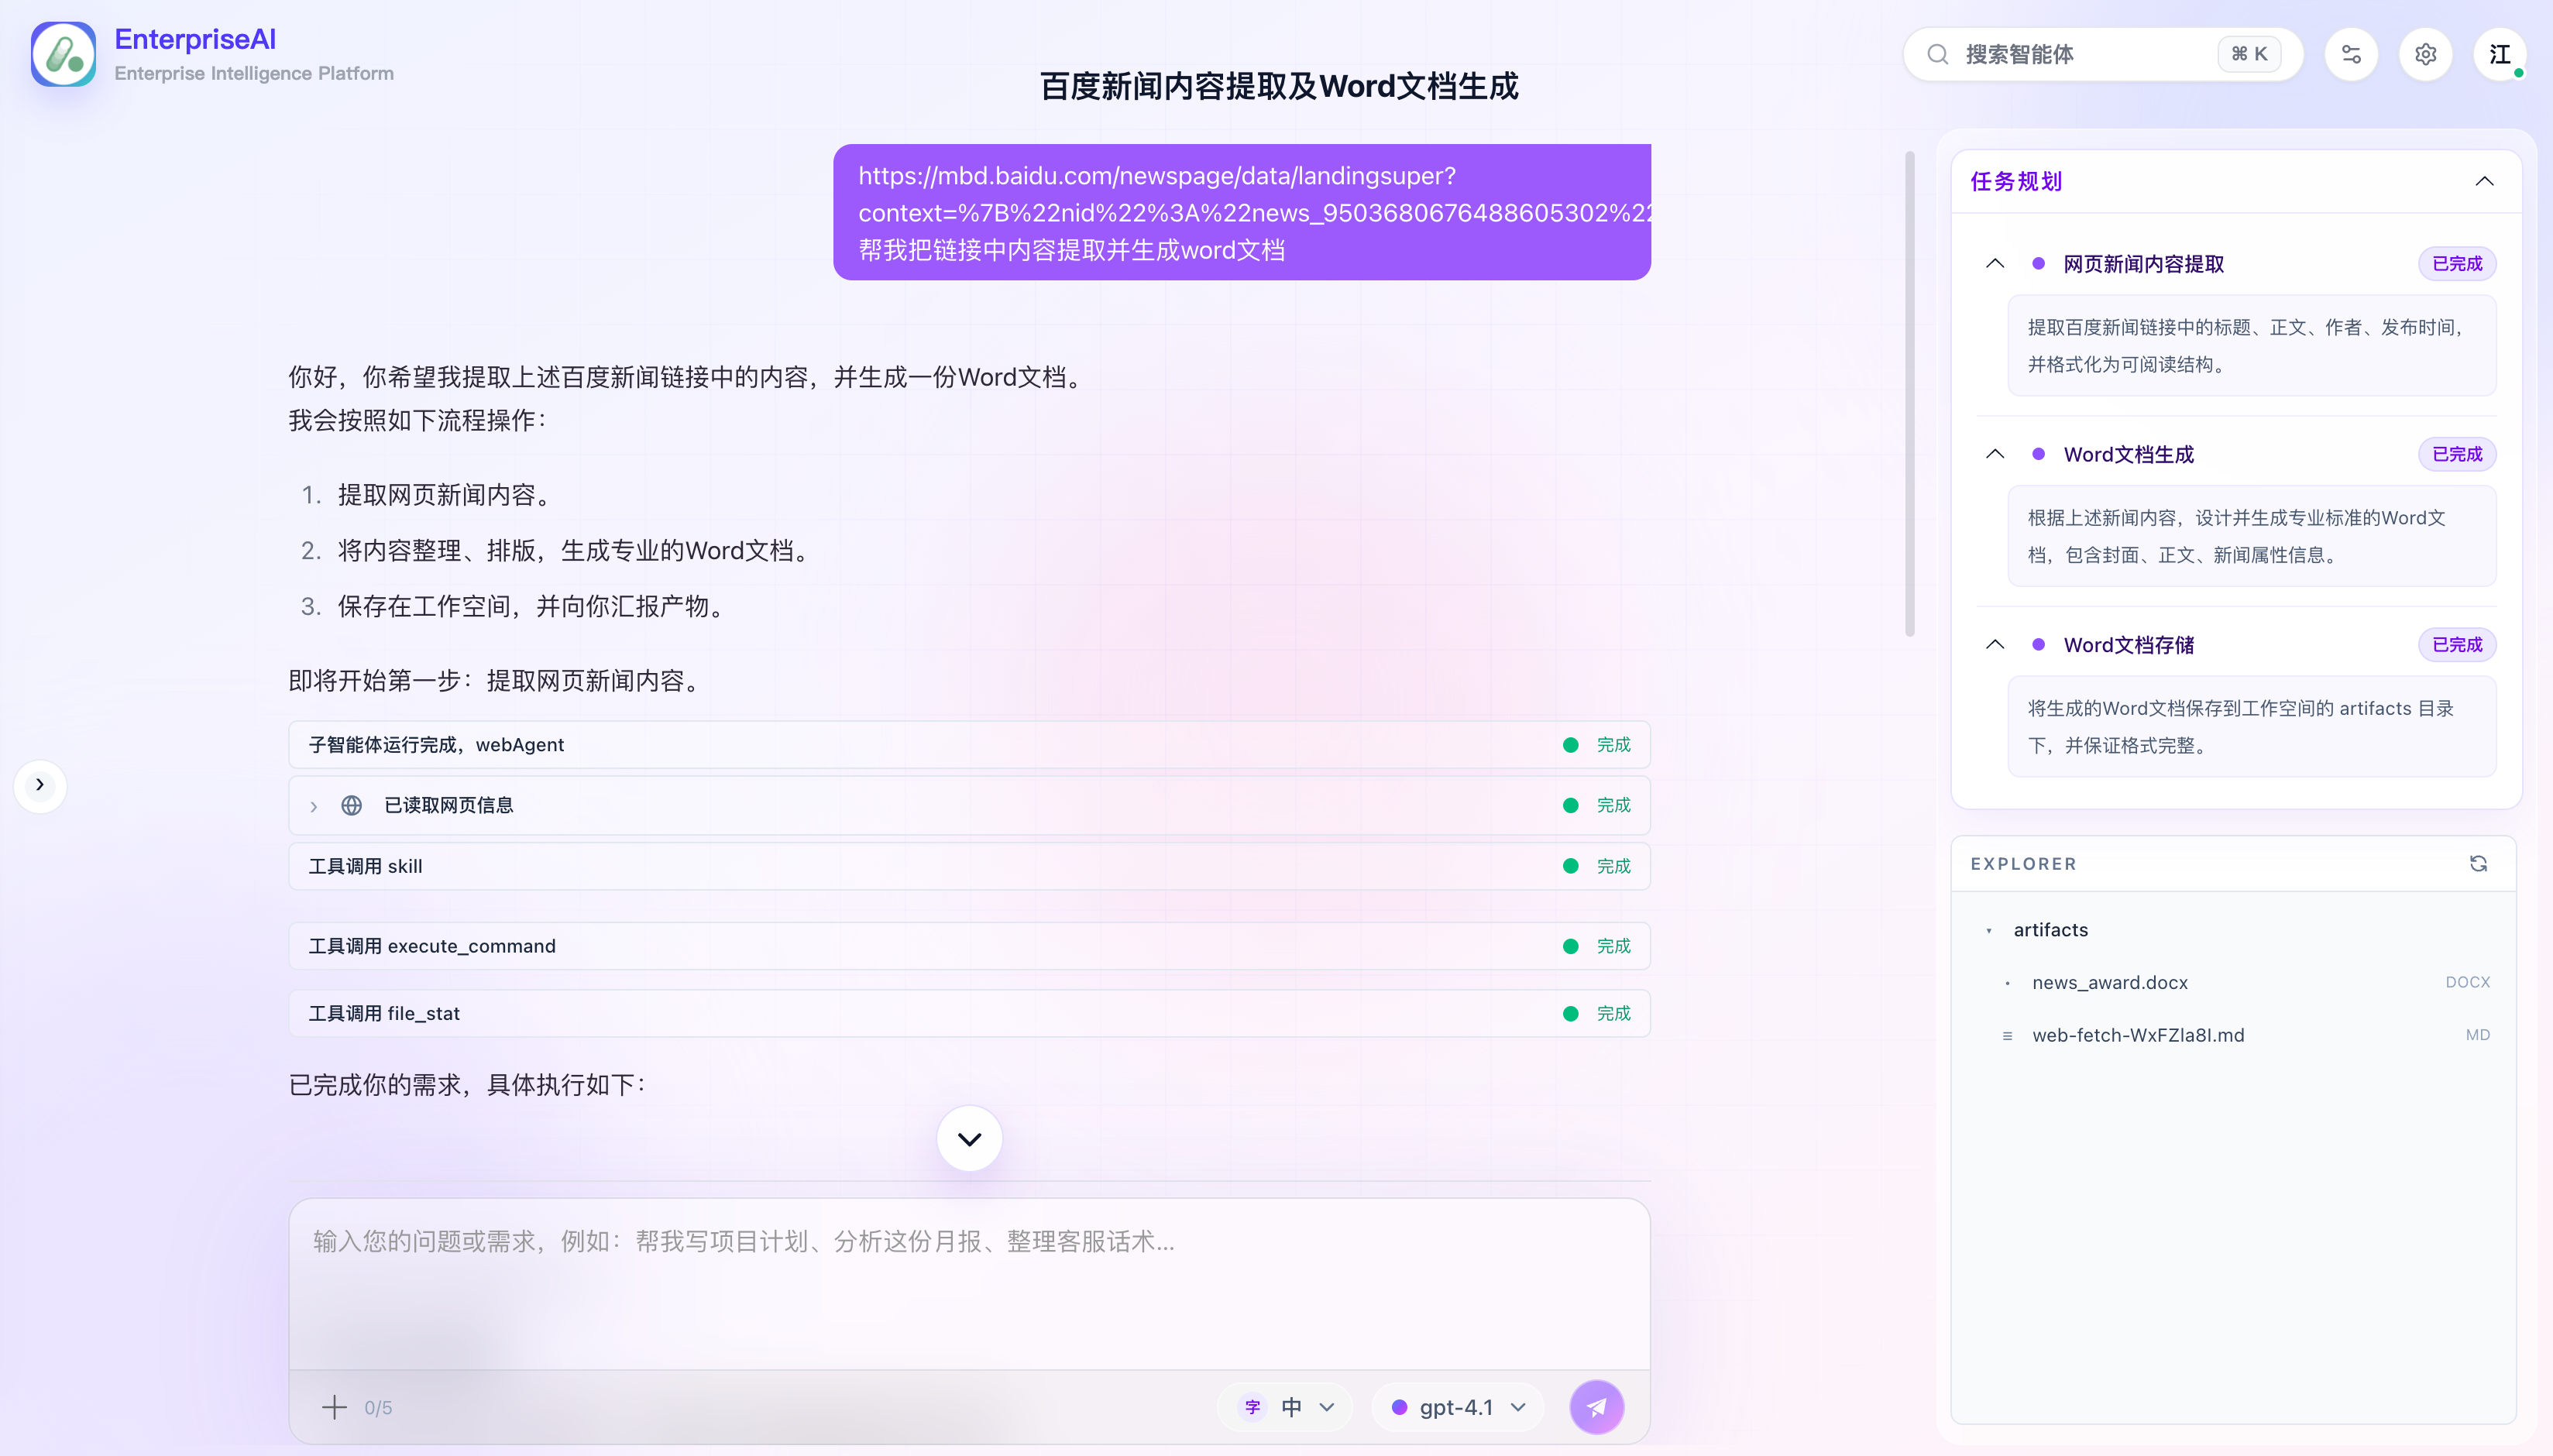2553x1456 pixels.
Task: Click the MD type label
Action: click(2477, 1036)
